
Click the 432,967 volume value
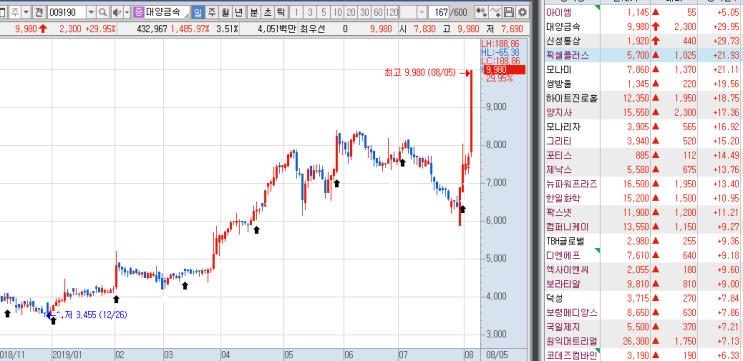[152, 29]
